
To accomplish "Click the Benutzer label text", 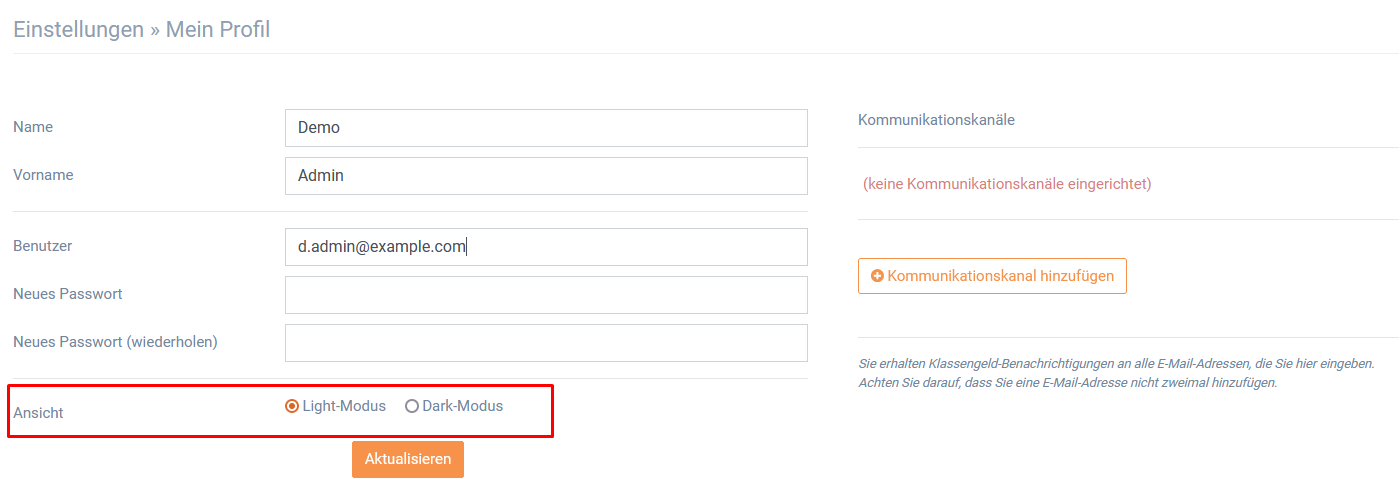I will pos(42,245).
